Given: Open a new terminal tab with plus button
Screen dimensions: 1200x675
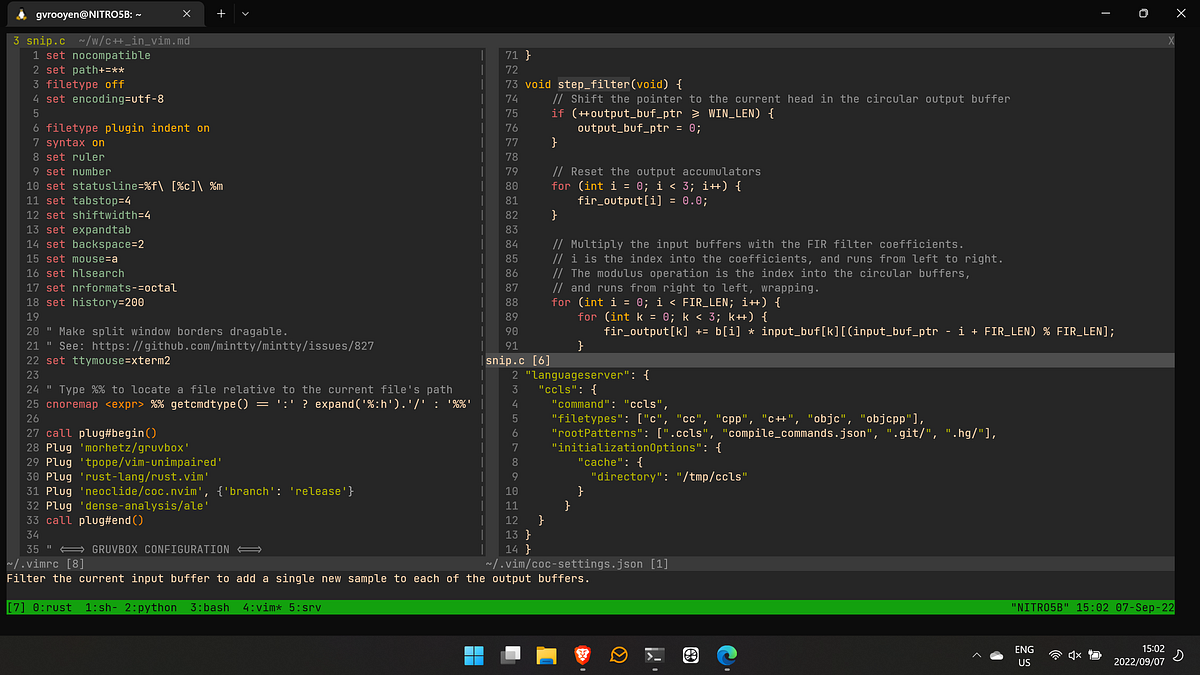Looking at the screenshot, I should pyautogui.click(x=219, y=14).
